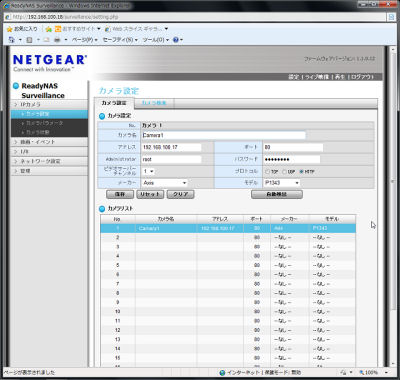Open the Web Slice Gallery item

(136, 29)
